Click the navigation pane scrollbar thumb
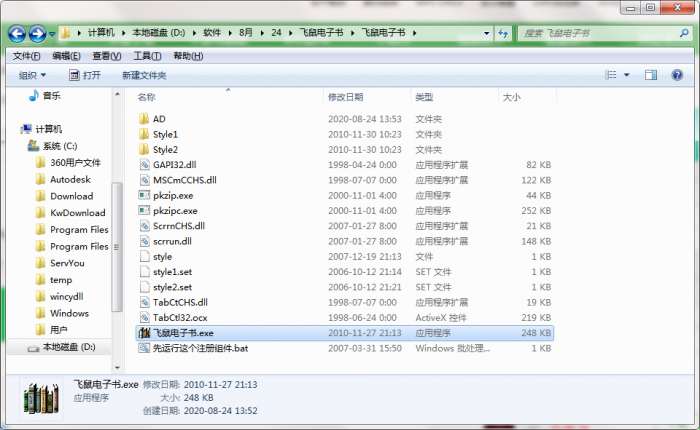The width and height of the screenshot is (700, 430). coord(117,247)
